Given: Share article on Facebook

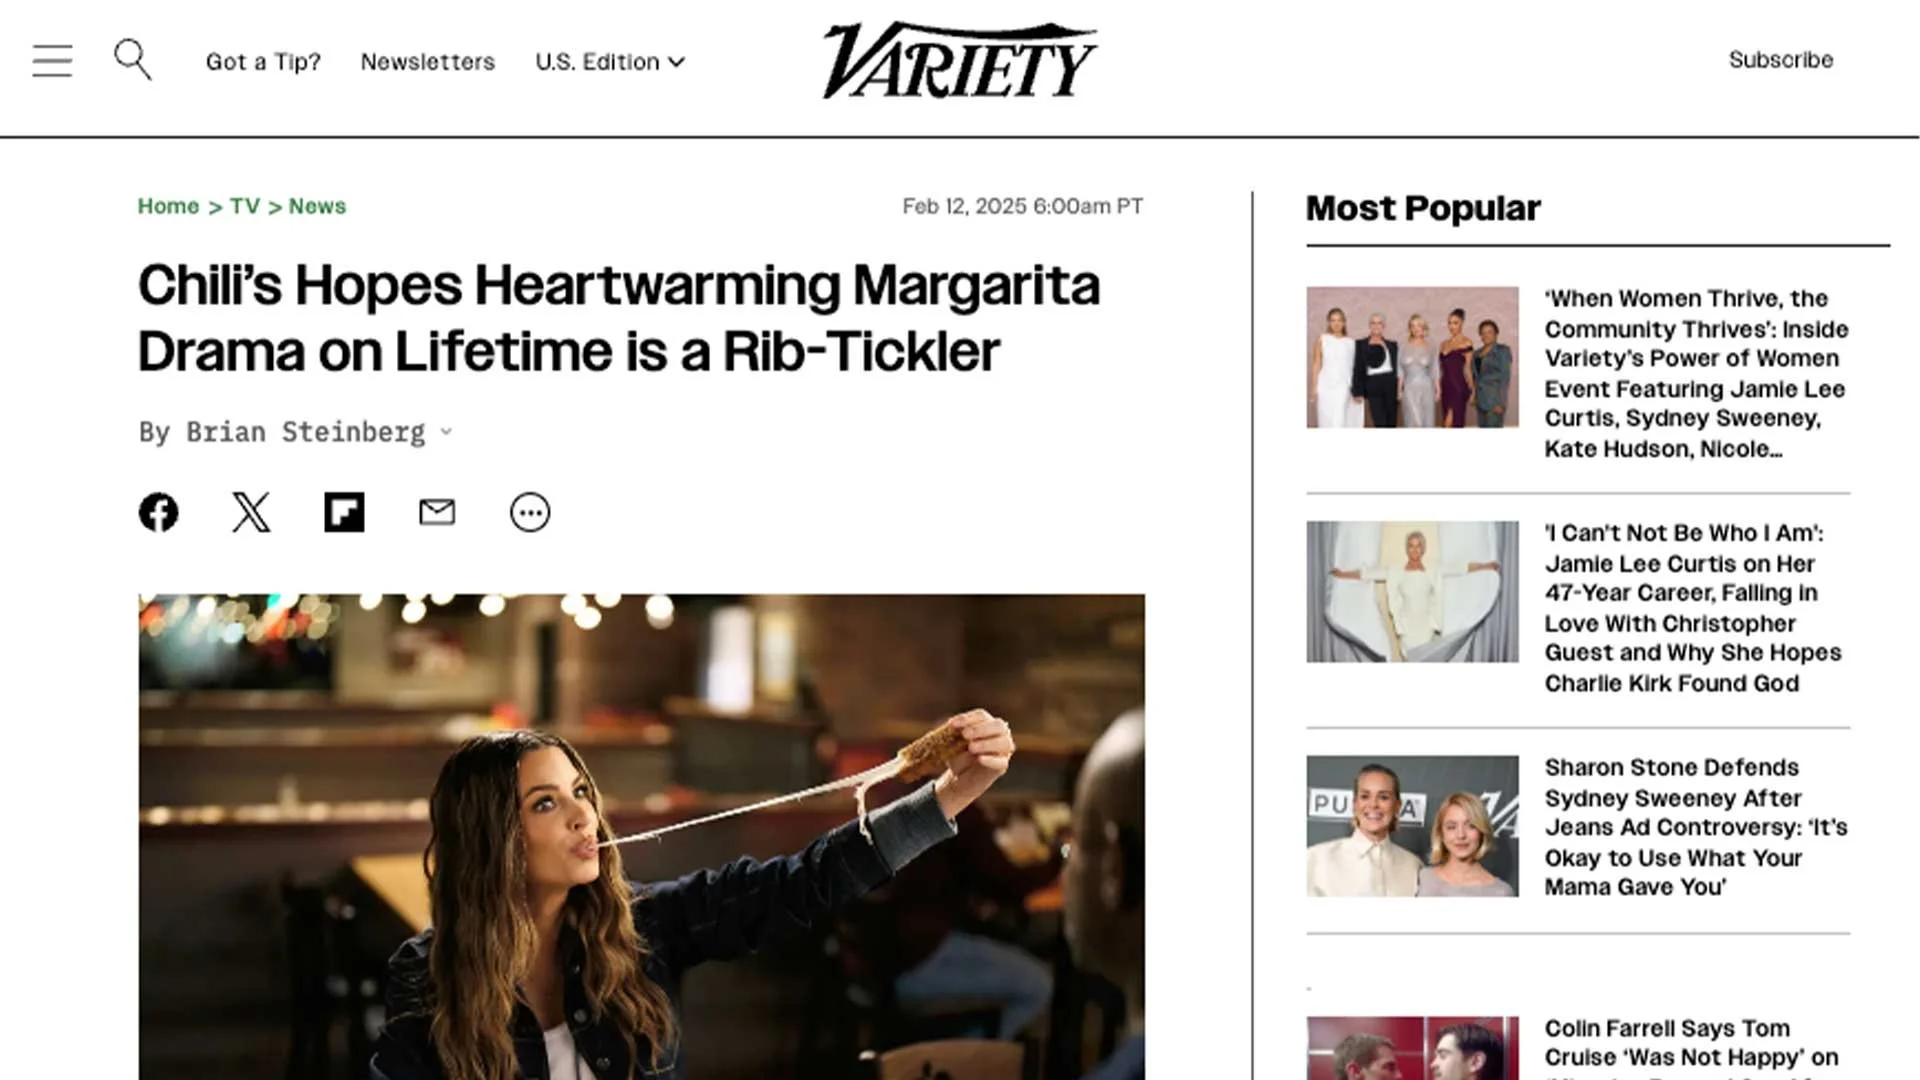Looking at the screenshot, I should point(158,512).
